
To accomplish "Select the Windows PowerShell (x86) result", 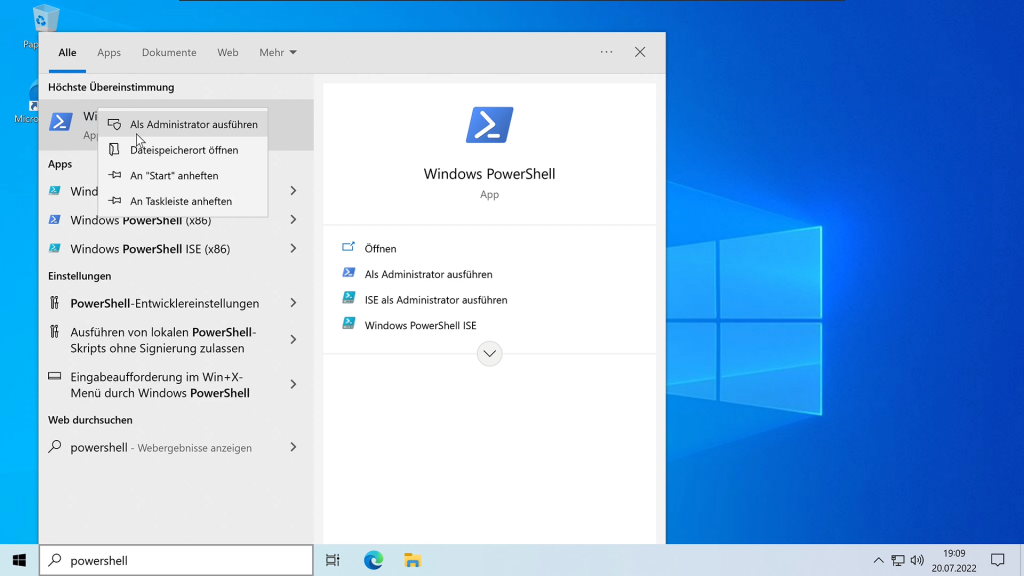I will tap(140, 220).
